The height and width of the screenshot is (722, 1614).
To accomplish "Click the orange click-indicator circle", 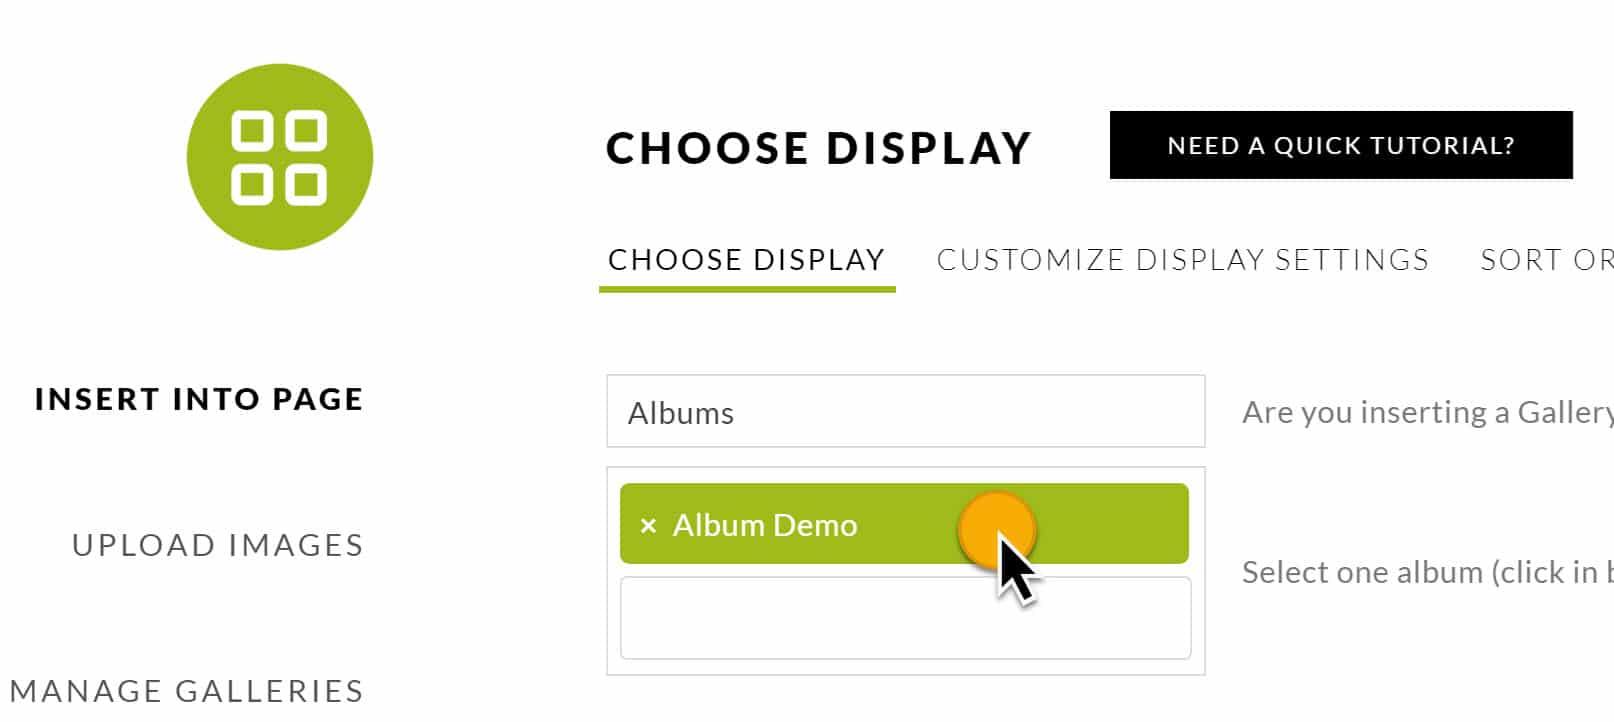I will pos(996,531).
